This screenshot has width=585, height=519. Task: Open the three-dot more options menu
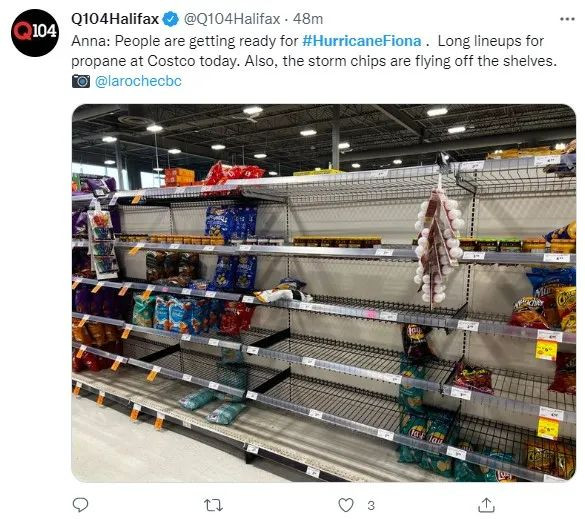(567, 19)
